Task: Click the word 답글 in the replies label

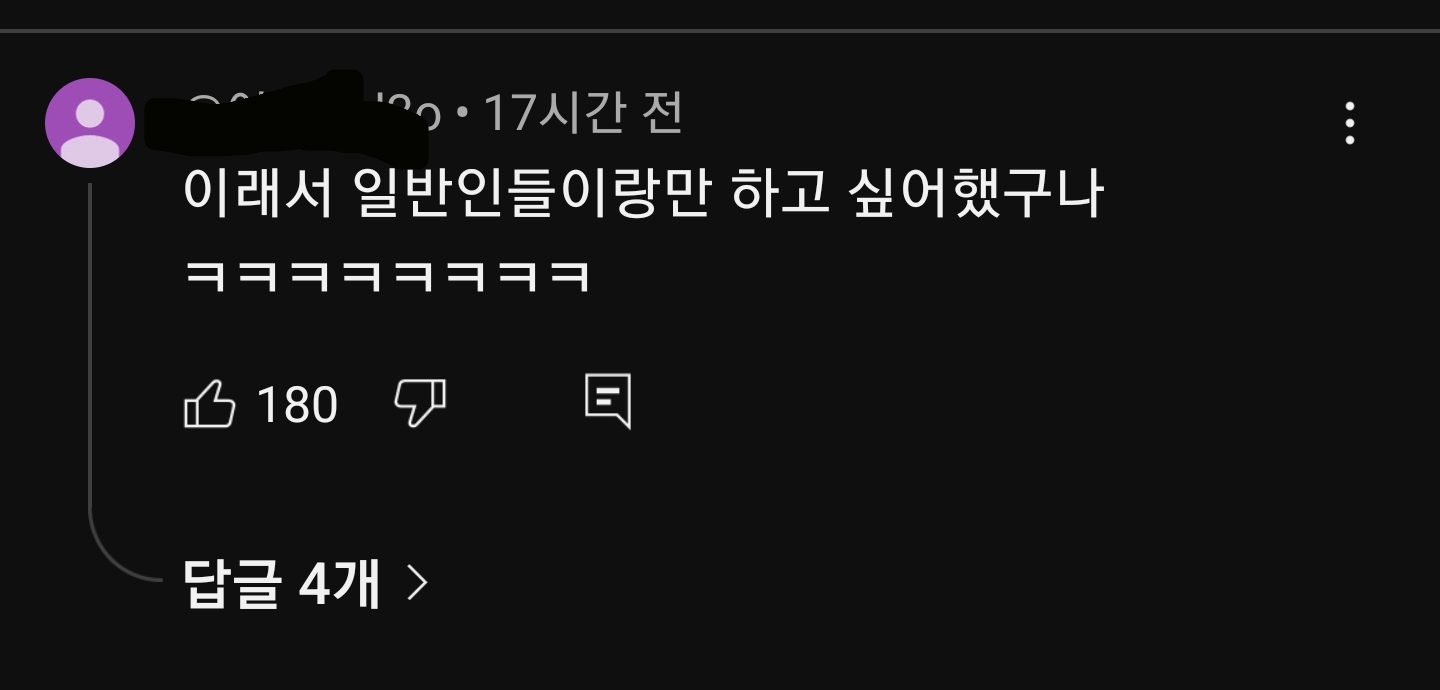Action: coord(231,583)
